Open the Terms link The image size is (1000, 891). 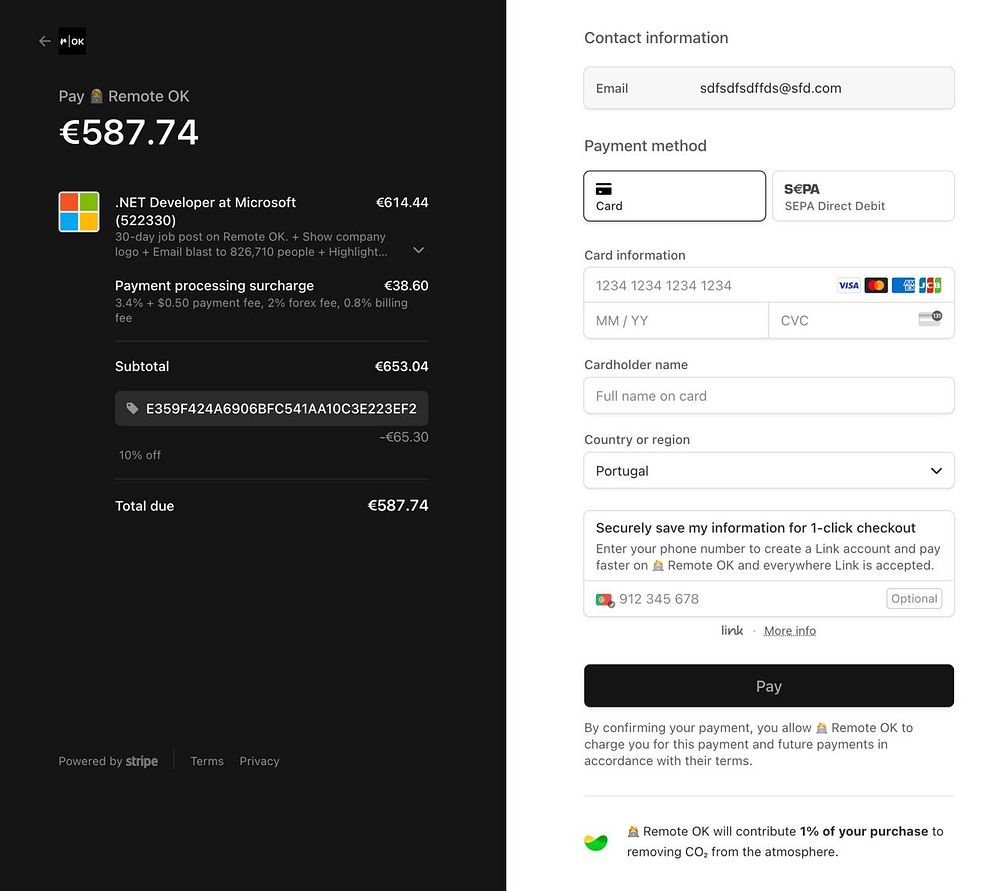207,761
